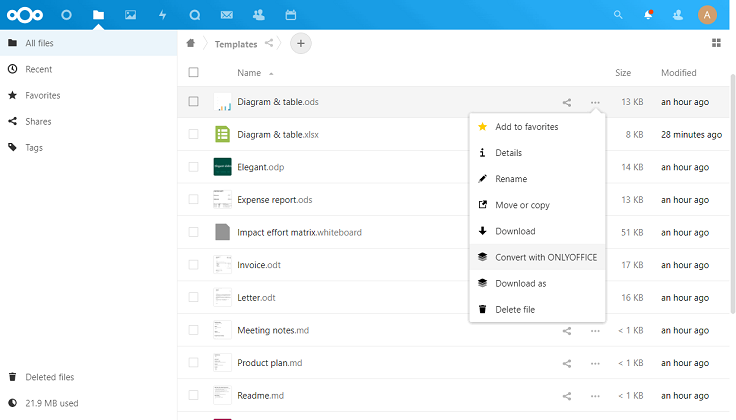This screenshot has width=736, height=420.
Task: Open the Calendar app icon
Action: click(290, 15)
